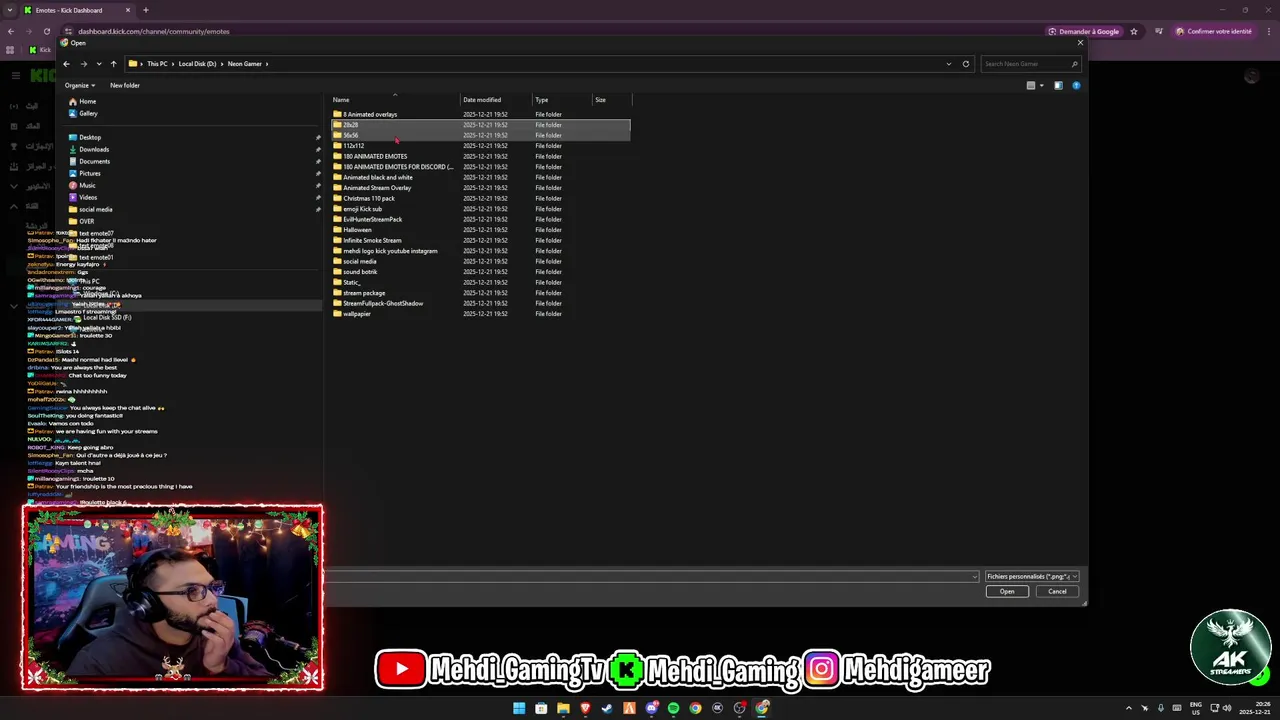Bookmark this page with the star
1280x720 pixels.
1133,31
